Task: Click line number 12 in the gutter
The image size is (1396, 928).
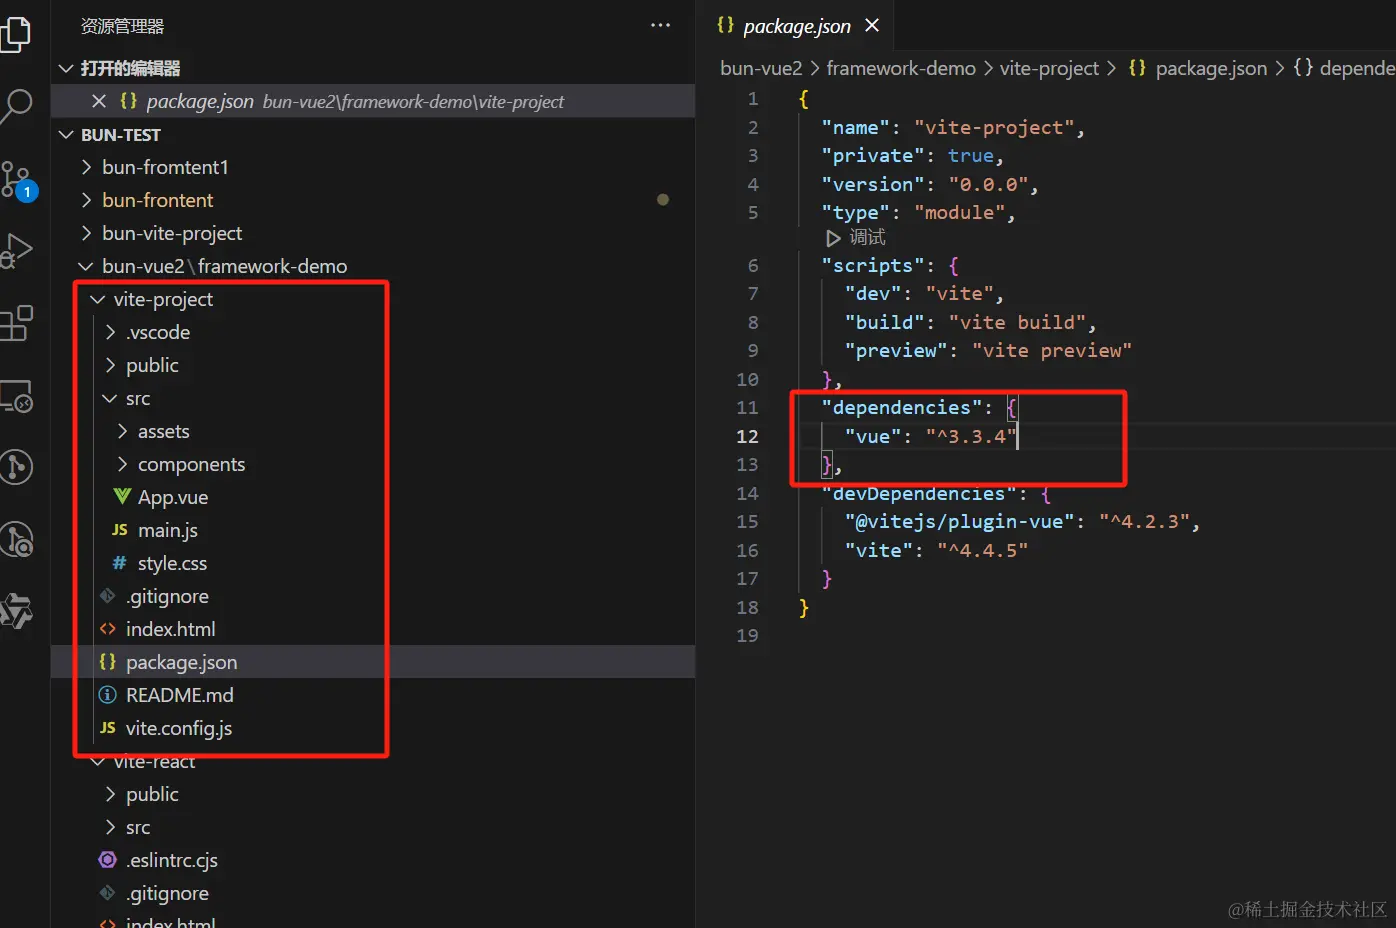Action: coord(747,436)
